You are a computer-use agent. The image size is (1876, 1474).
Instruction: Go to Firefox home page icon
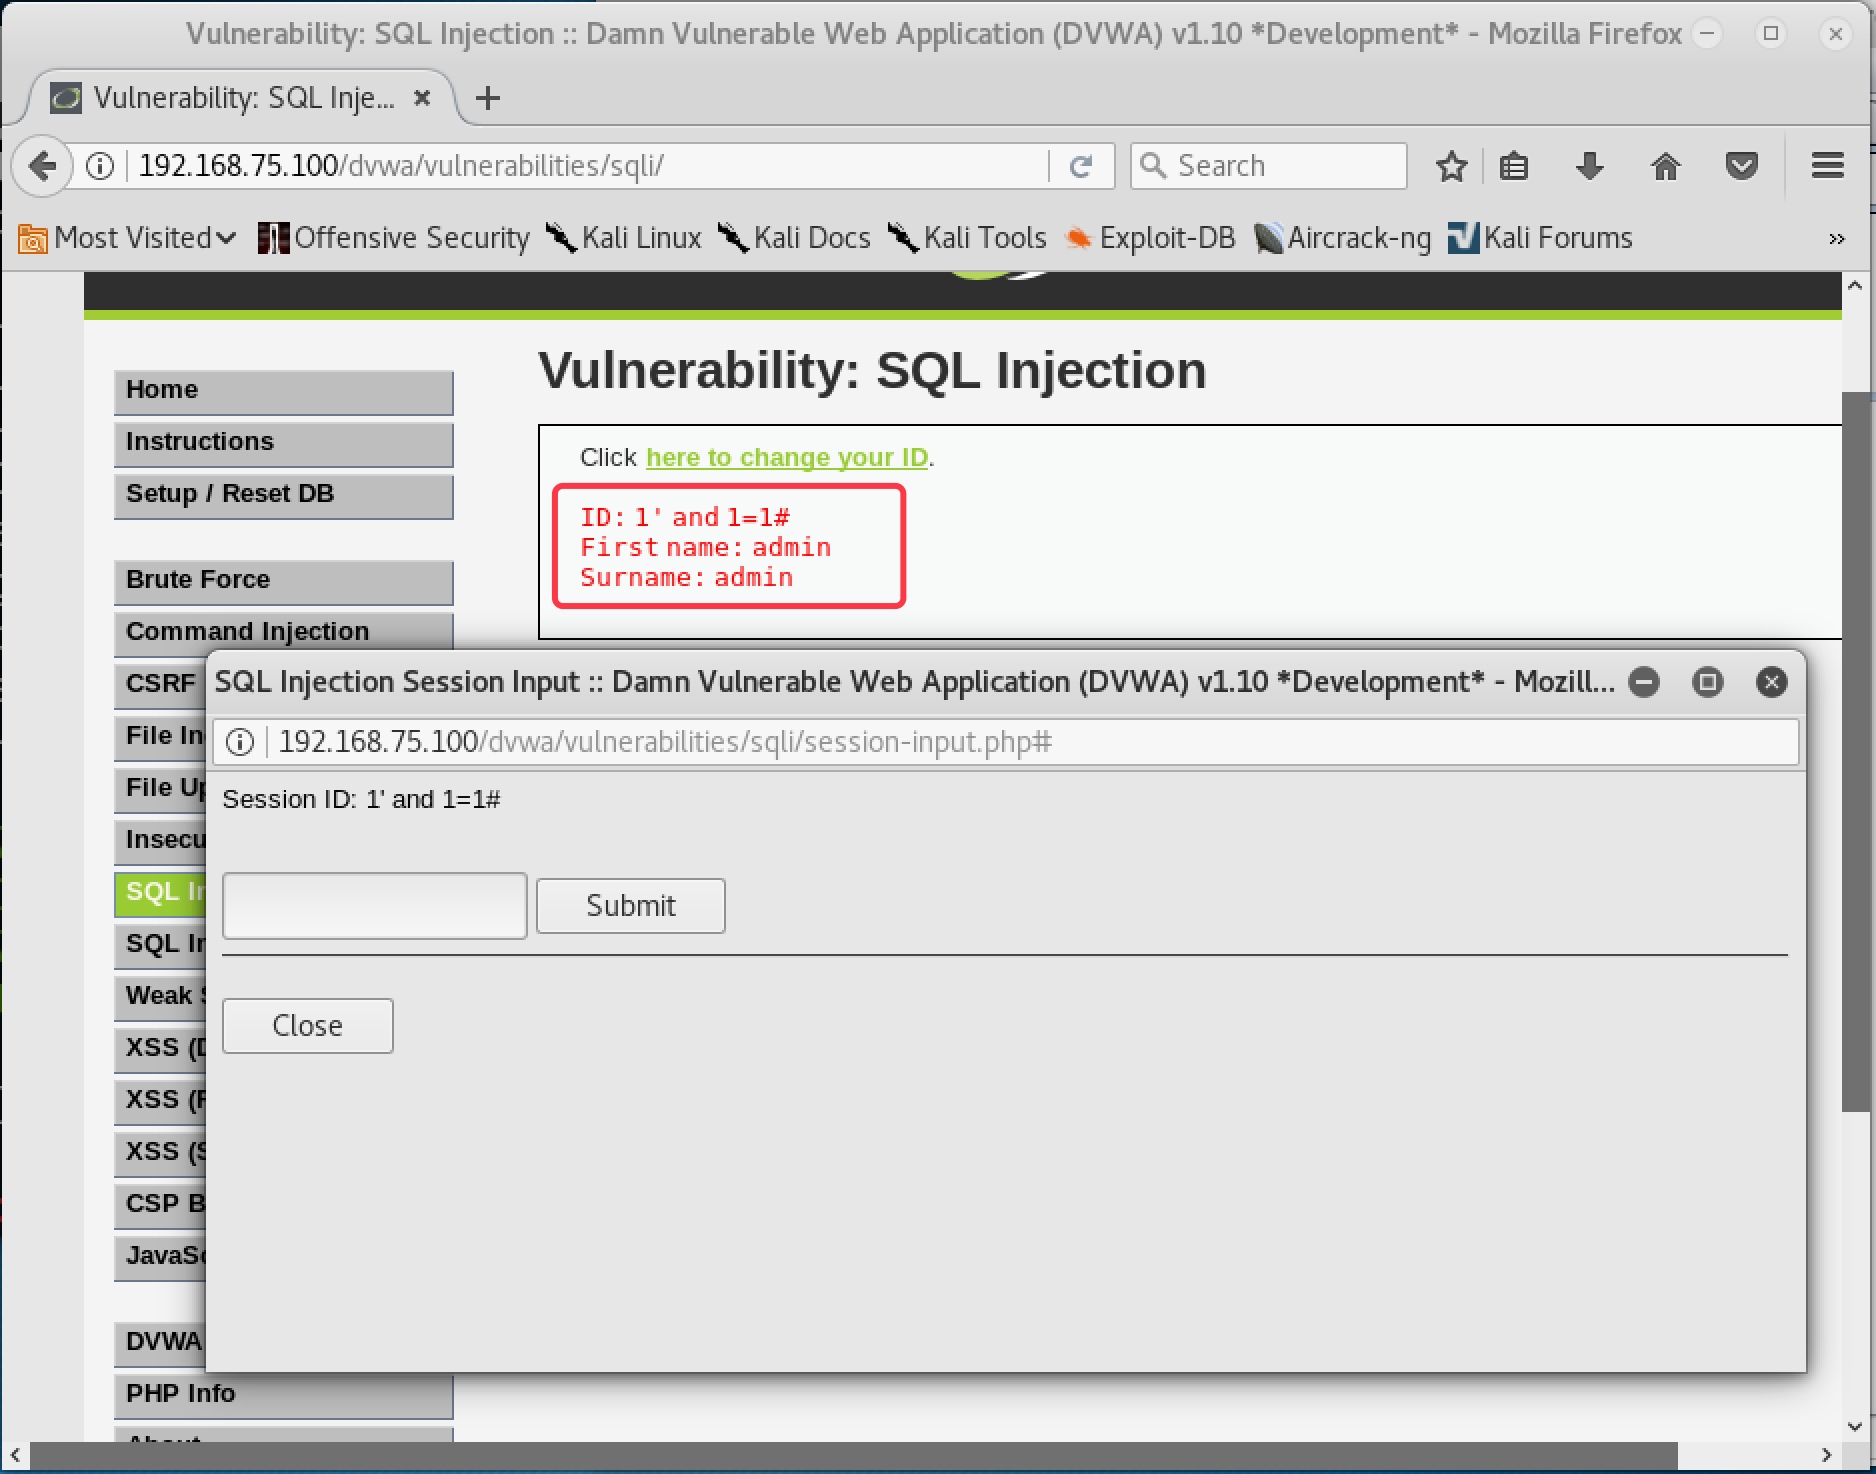[x=1665, y=166]
